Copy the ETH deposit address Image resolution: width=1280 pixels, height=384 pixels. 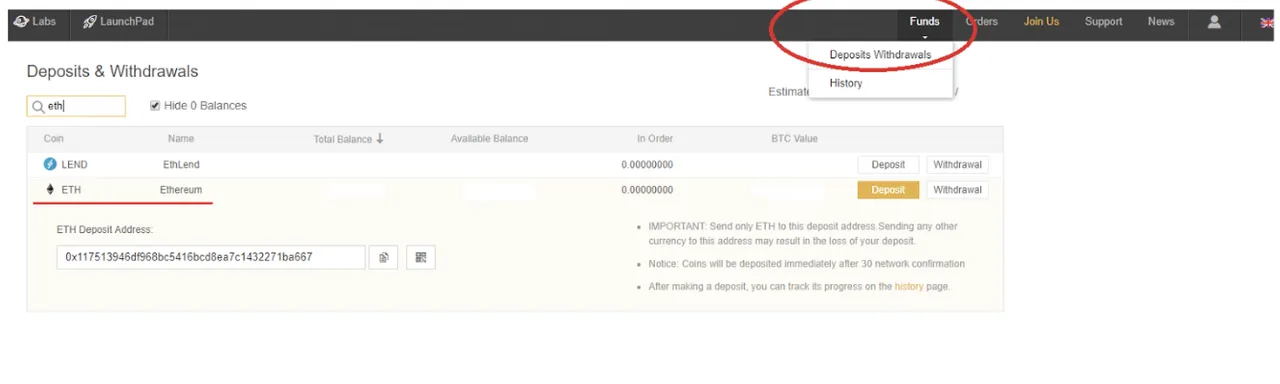coord(384,257)
